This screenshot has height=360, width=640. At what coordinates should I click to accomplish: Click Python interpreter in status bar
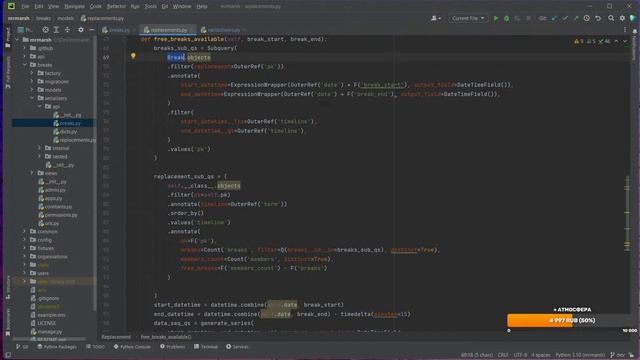(x=580, y=355)
